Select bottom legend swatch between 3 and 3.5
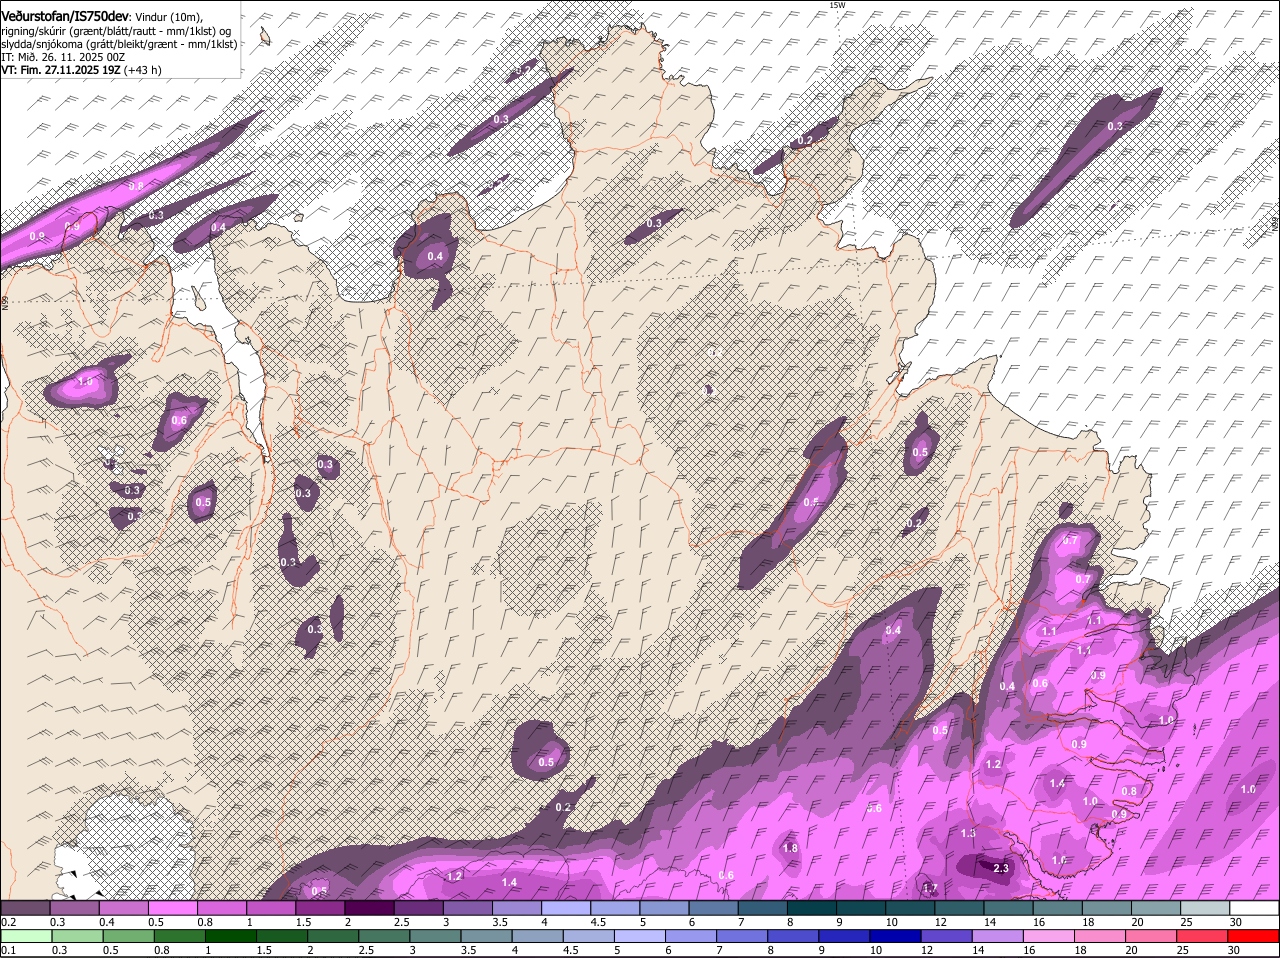This screenshot has height=958, width=1280. click(436, 936)
